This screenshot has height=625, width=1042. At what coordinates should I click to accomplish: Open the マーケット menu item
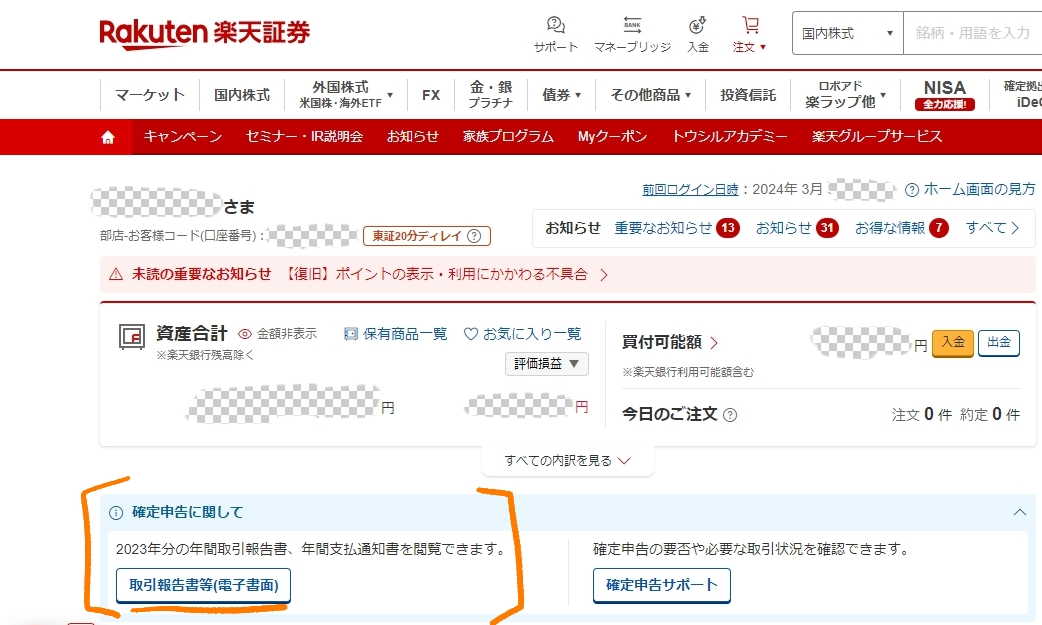pyautogui.click(x=150, y=94)
